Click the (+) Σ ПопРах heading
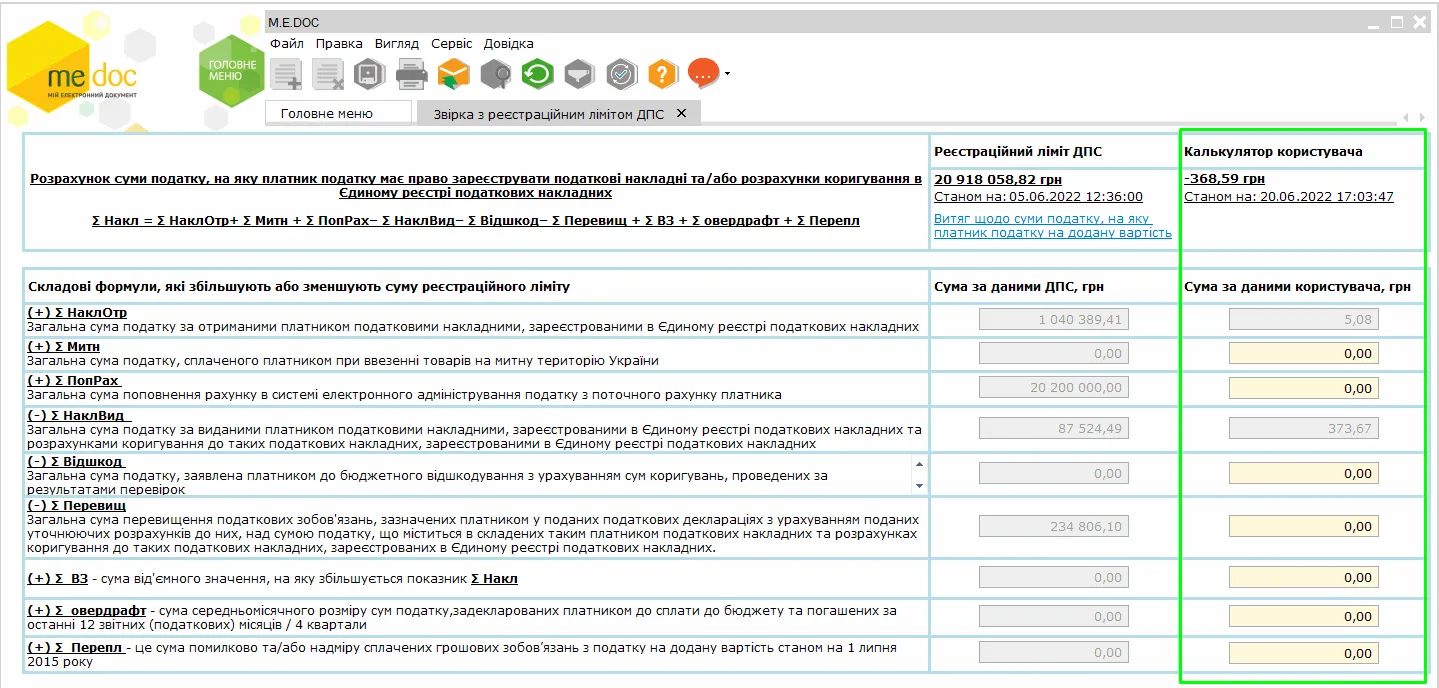The width and height of the screenshot is (1439, 688). click(x=74, y=381)
